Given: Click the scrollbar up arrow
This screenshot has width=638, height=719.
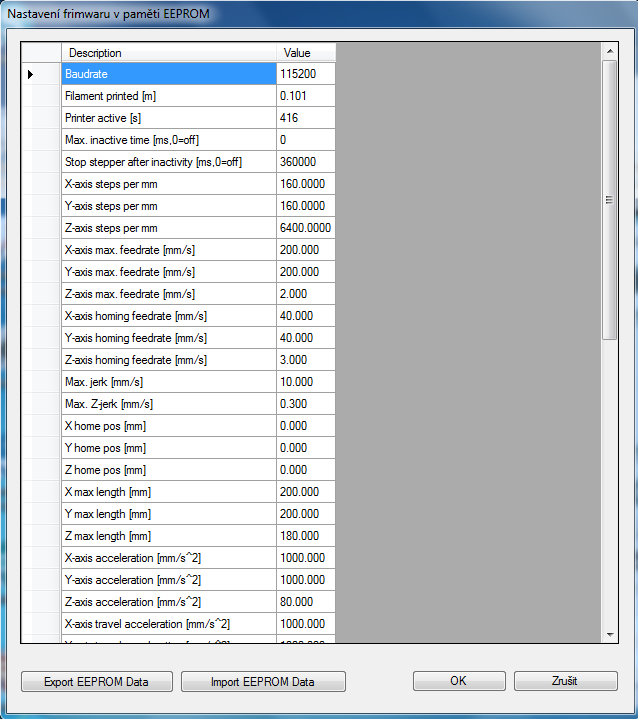Looking at the screenshot, I should click(609, 50).
